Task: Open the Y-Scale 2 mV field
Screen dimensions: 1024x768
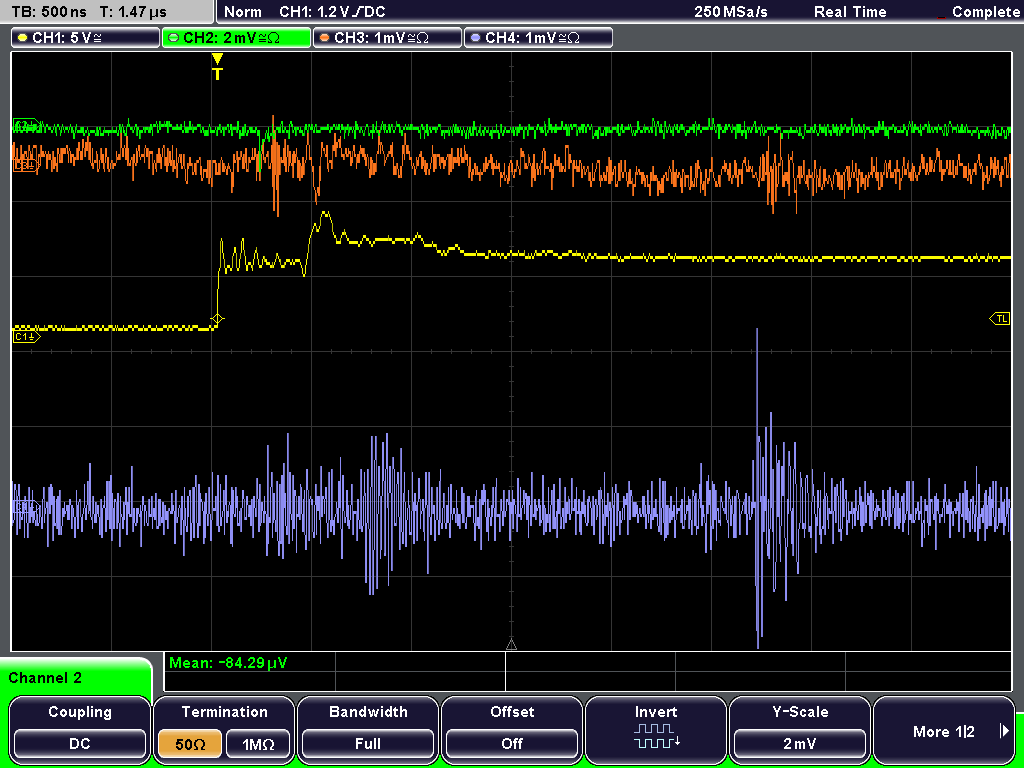Action: pyautogui.click(x=799, y=728)
